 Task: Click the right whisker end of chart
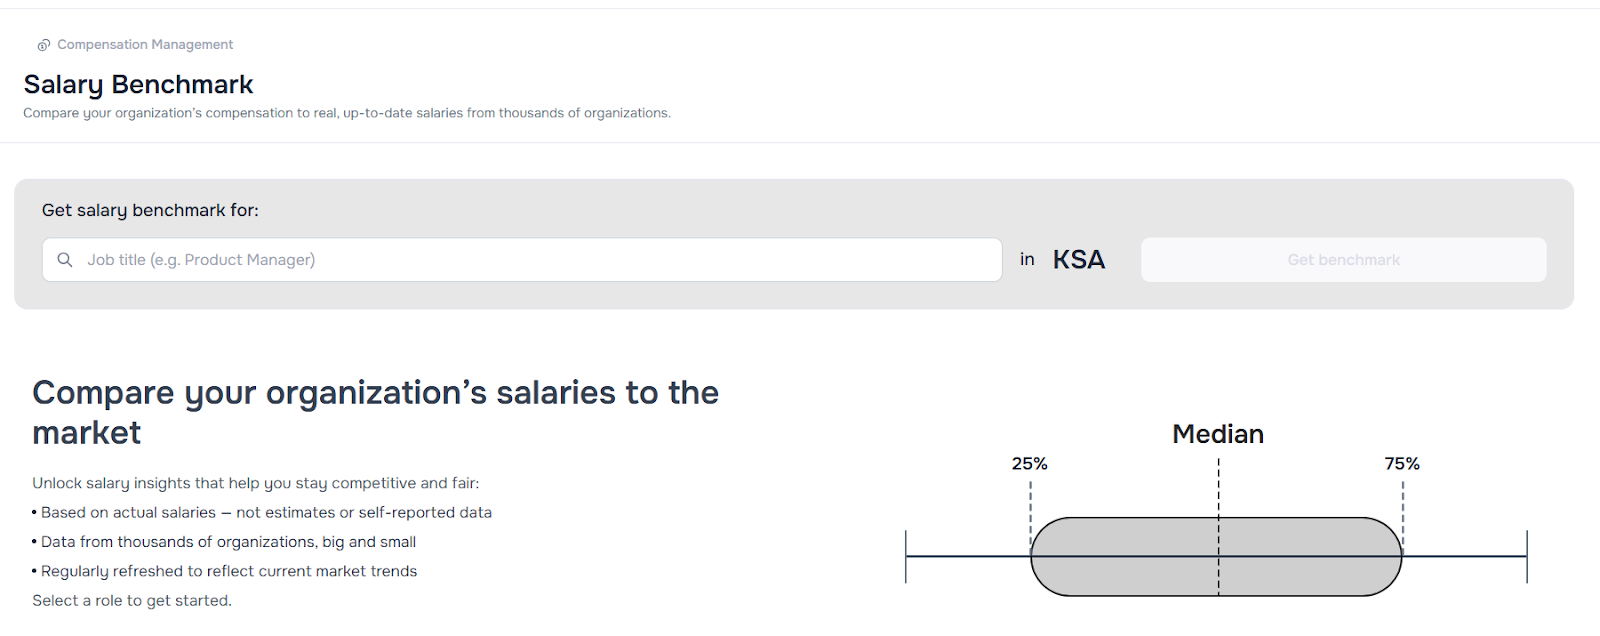(1526, 557)
